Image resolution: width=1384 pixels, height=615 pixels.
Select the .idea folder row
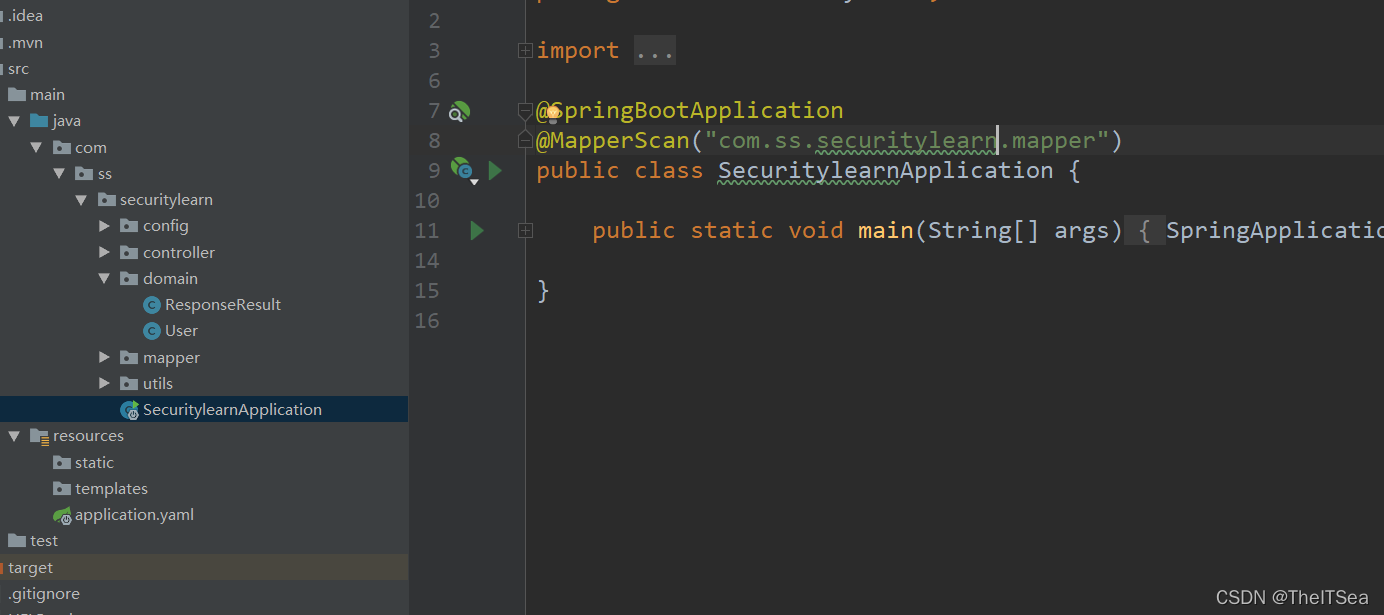204,16
